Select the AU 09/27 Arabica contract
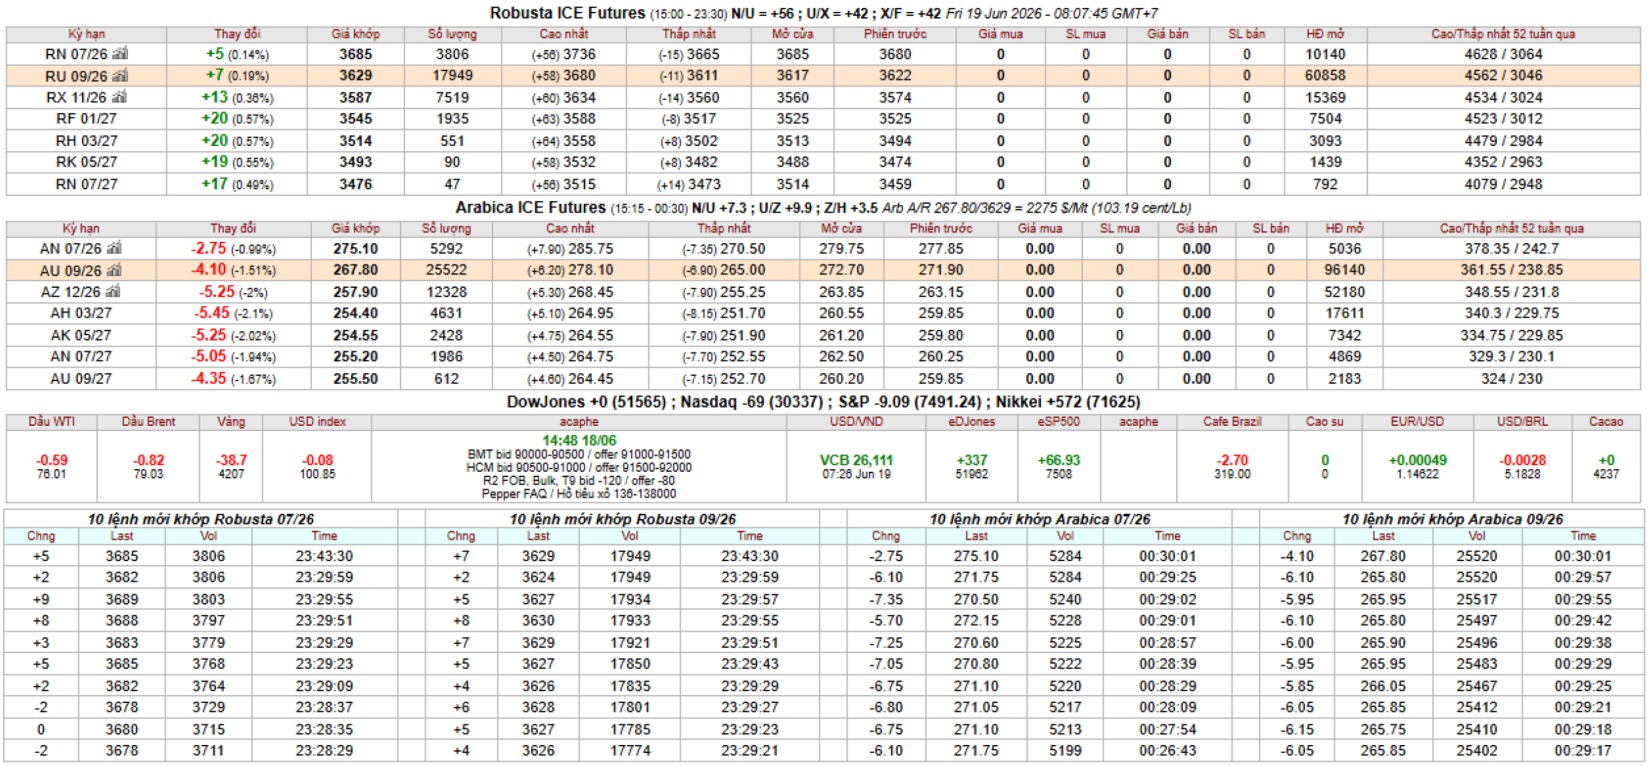1648x766 pixels. [x=81, y=379]
